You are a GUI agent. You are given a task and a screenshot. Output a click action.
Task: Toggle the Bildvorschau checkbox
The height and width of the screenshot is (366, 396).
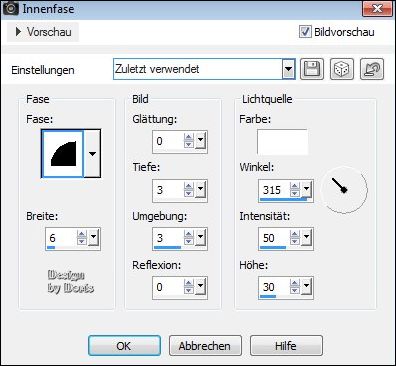(305, 32)
